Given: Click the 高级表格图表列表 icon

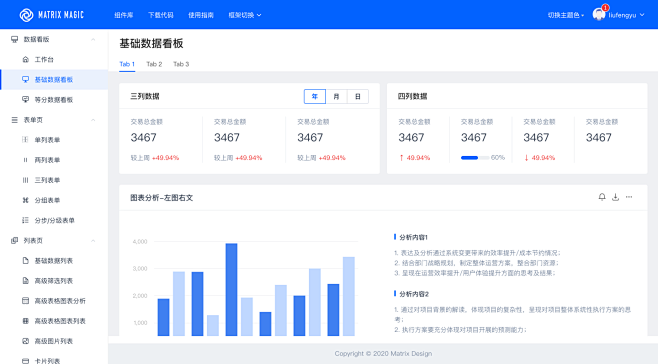Looking at the screenshot, I should (x=26, y=321).
